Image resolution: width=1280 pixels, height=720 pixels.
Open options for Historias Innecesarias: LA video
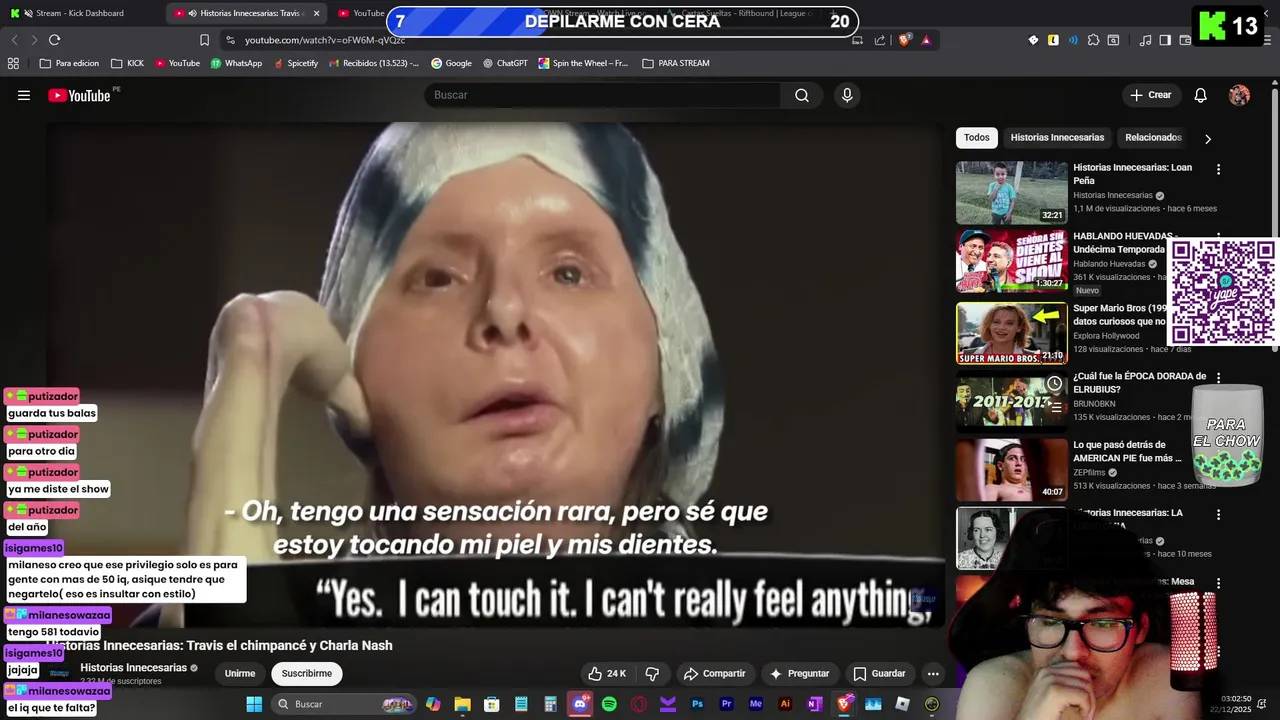(x=1218, y=514)
